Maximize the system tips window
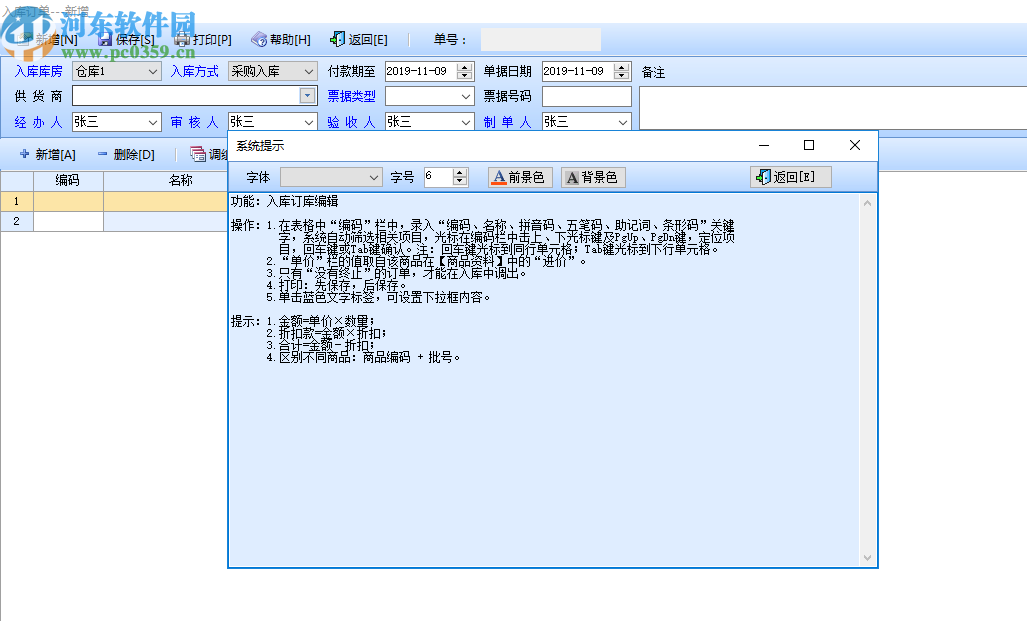This screenshot has width=1027, height=621. (x=809, y=145)
